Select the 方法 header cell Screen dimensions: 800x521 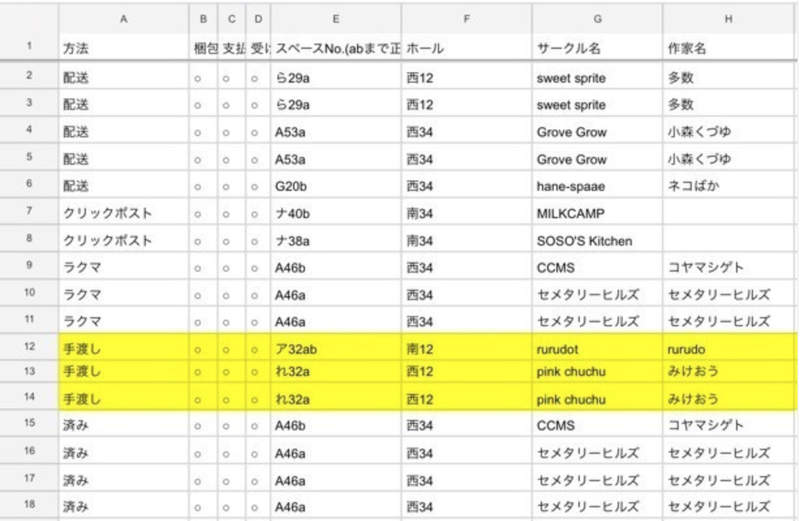coord(123,47)
